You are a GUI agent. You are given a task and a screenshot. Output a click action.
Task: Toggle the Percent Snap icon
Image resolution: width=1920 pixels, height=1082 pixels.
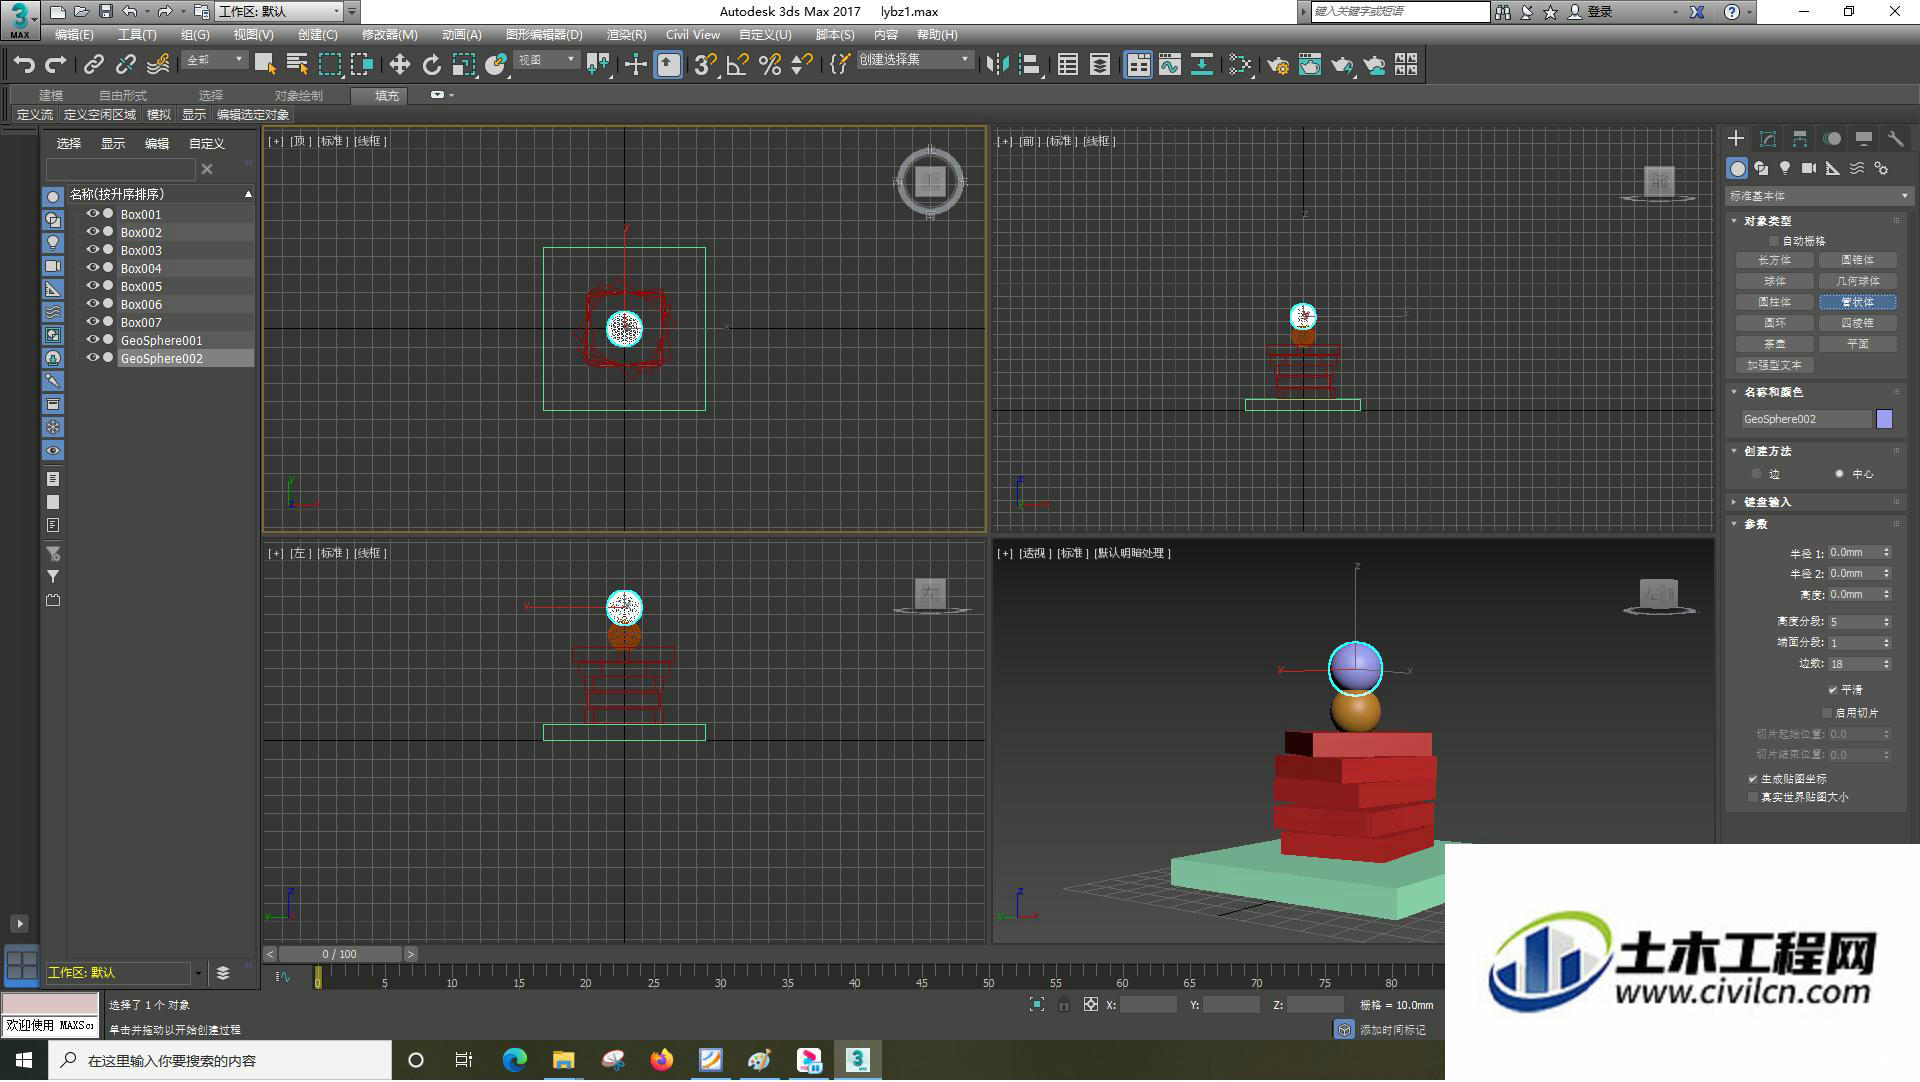tap(770, 65)
